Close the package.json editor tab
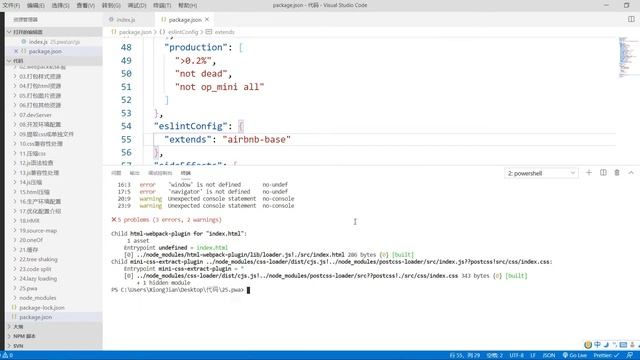640x360 pixels. click(207, 19)
